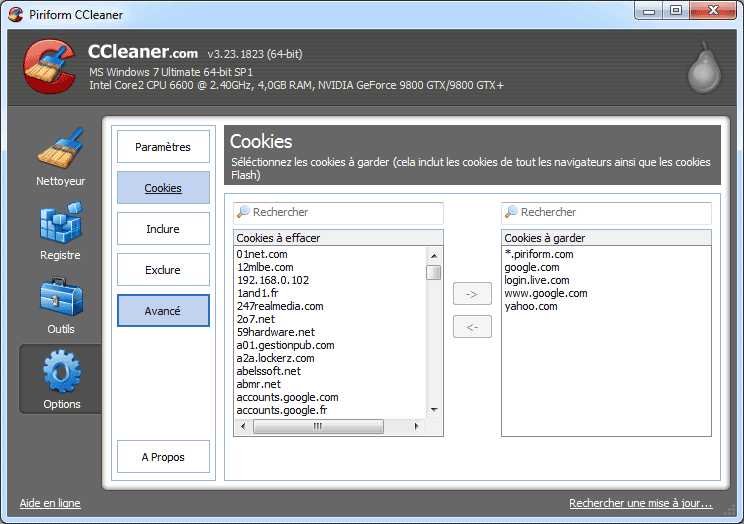Switch to the Exclure tab

[x=163, y=270]
